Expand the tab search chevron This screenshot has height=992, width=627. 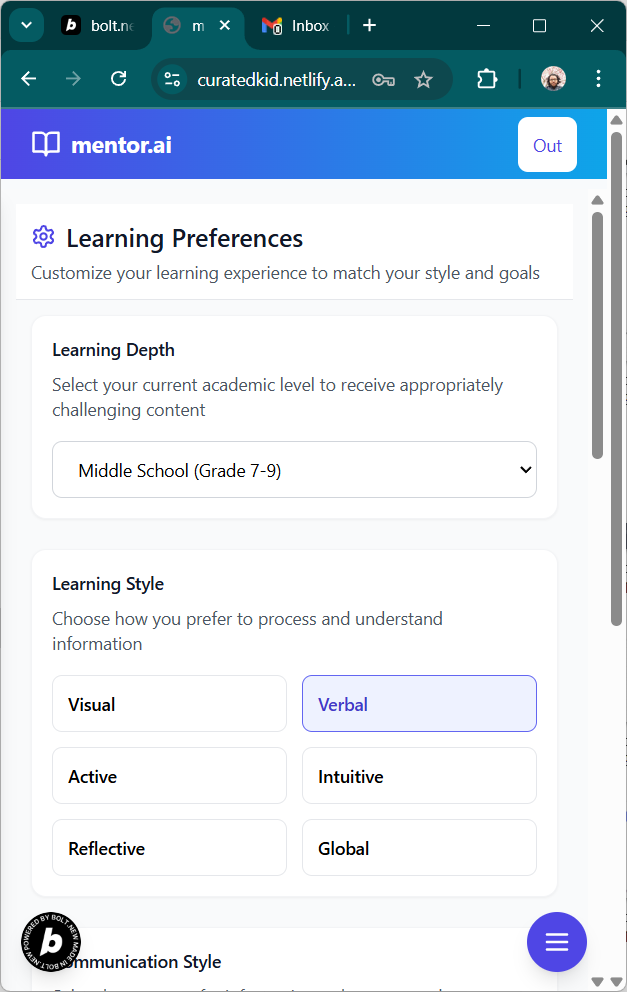(26, 26)
